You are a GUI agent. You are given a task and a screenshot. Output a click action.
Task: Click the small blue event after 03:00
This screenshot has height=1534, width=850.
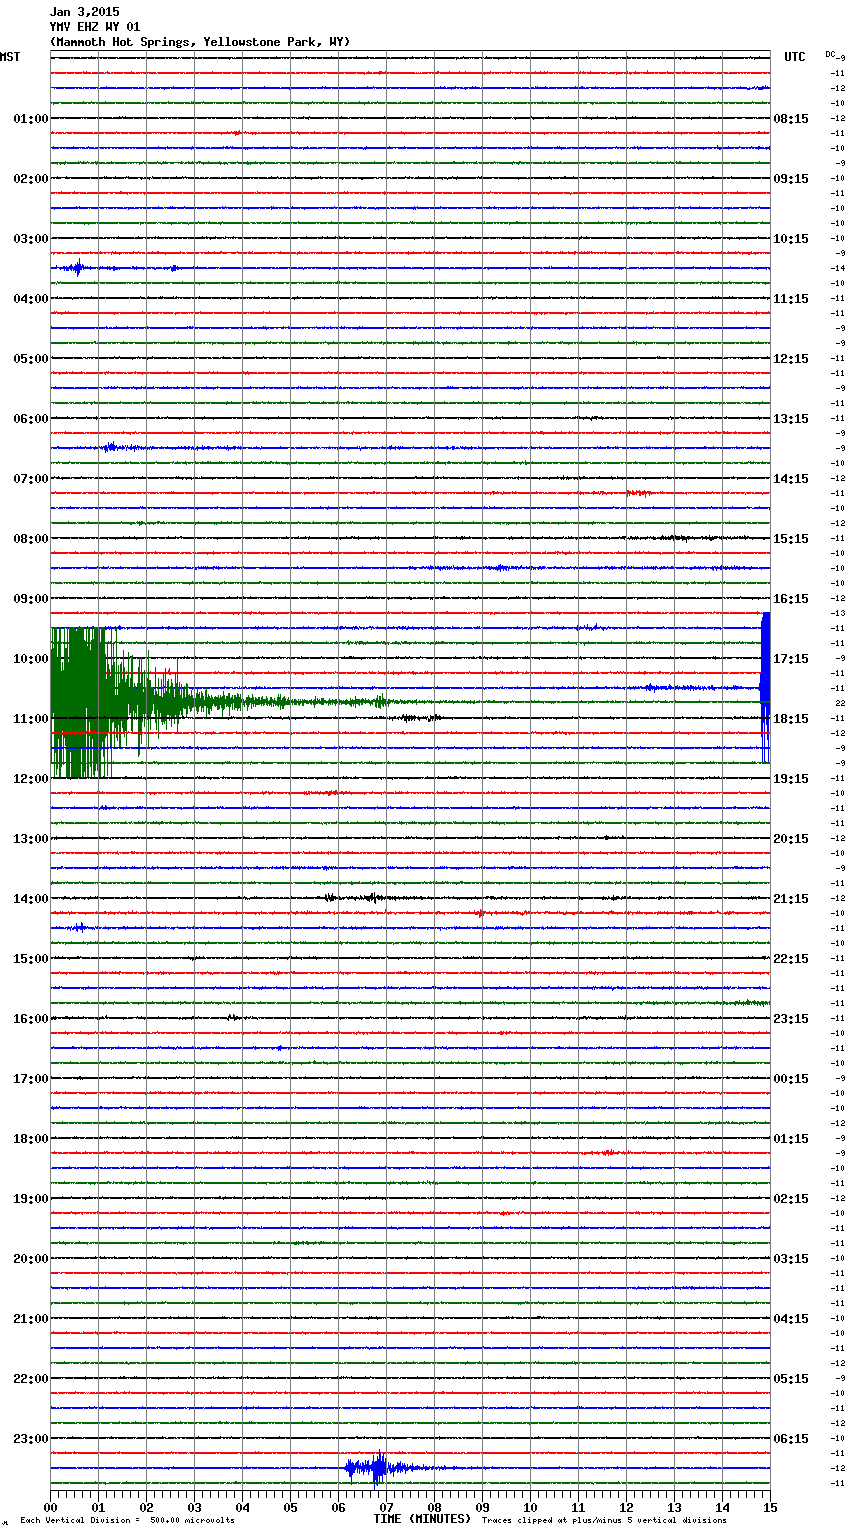point(76,268)
